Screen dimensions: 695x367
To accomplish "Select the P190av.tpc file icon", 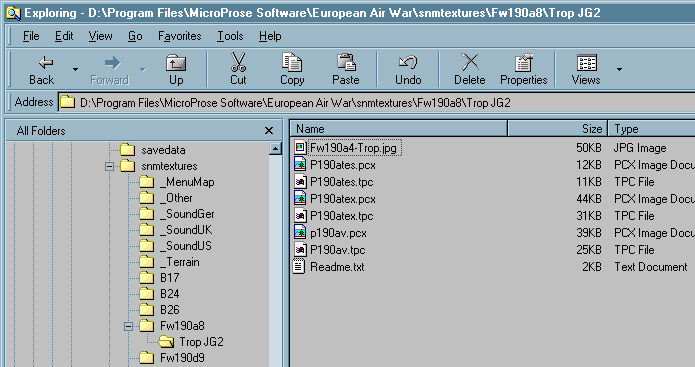I will (300, 249).
